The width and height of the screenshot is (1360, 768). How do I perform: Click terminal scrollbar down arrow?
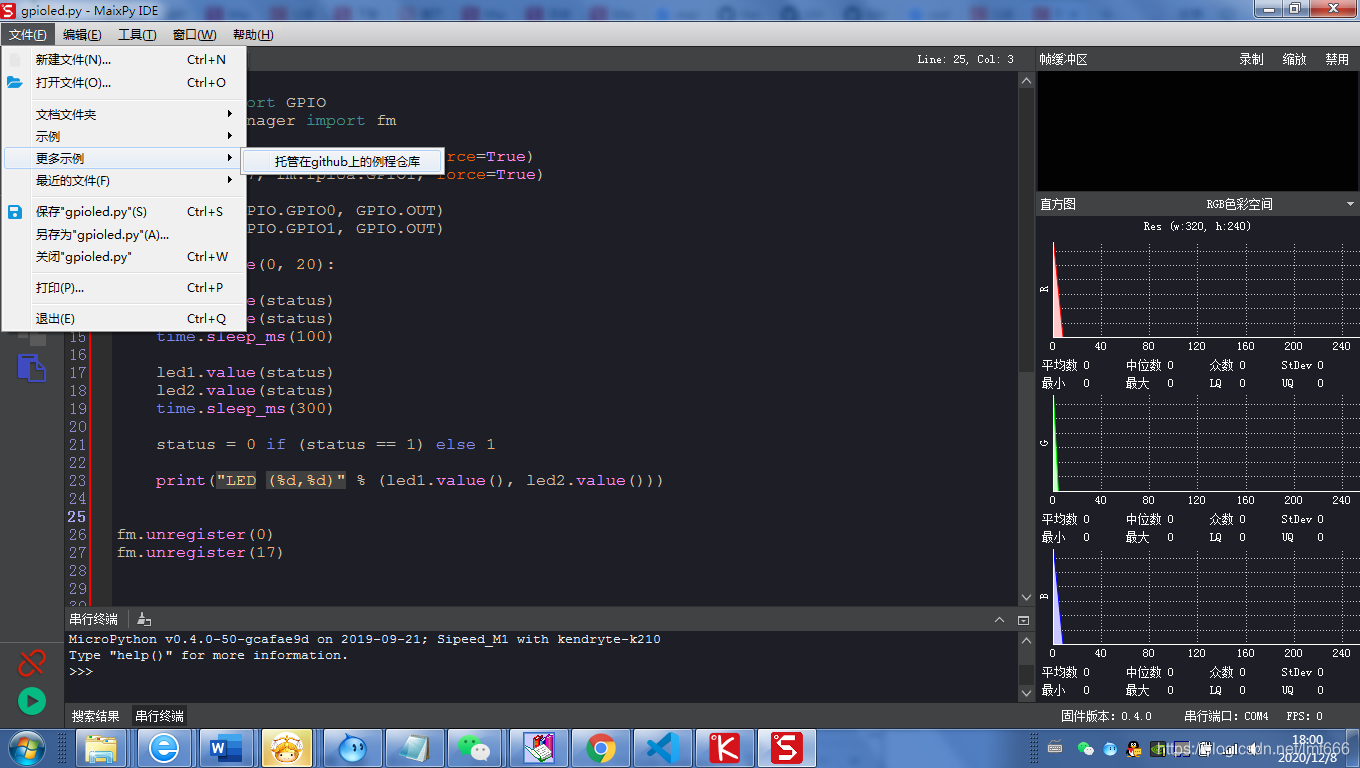pyautogui.click(x=1025, y=692)
